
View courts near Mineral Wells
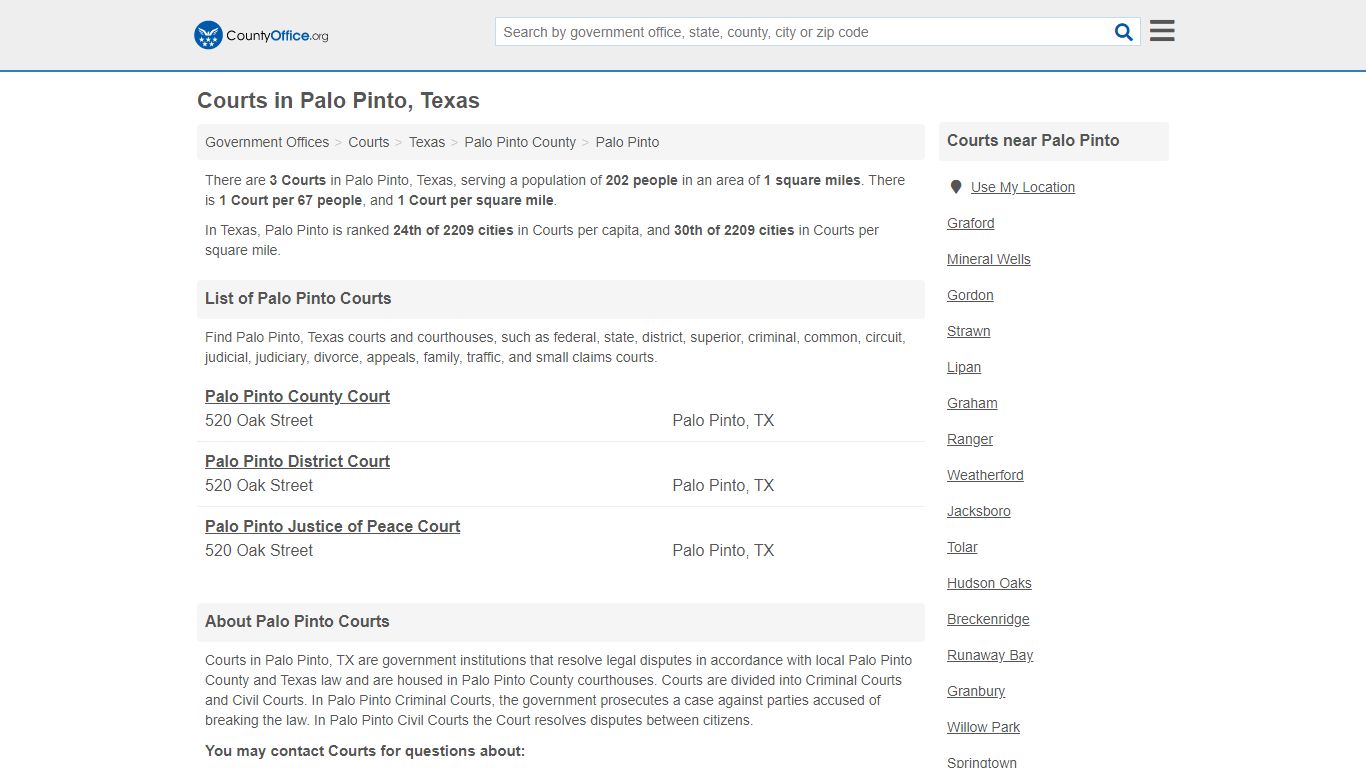(989, 259)
